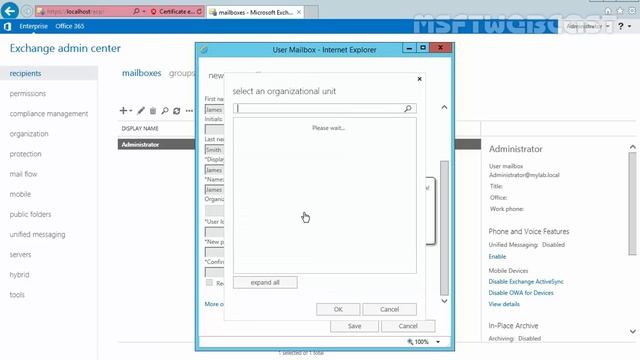The image size is (640, 360).
Task: Open organization section
Action: click(x=29, y=134)
